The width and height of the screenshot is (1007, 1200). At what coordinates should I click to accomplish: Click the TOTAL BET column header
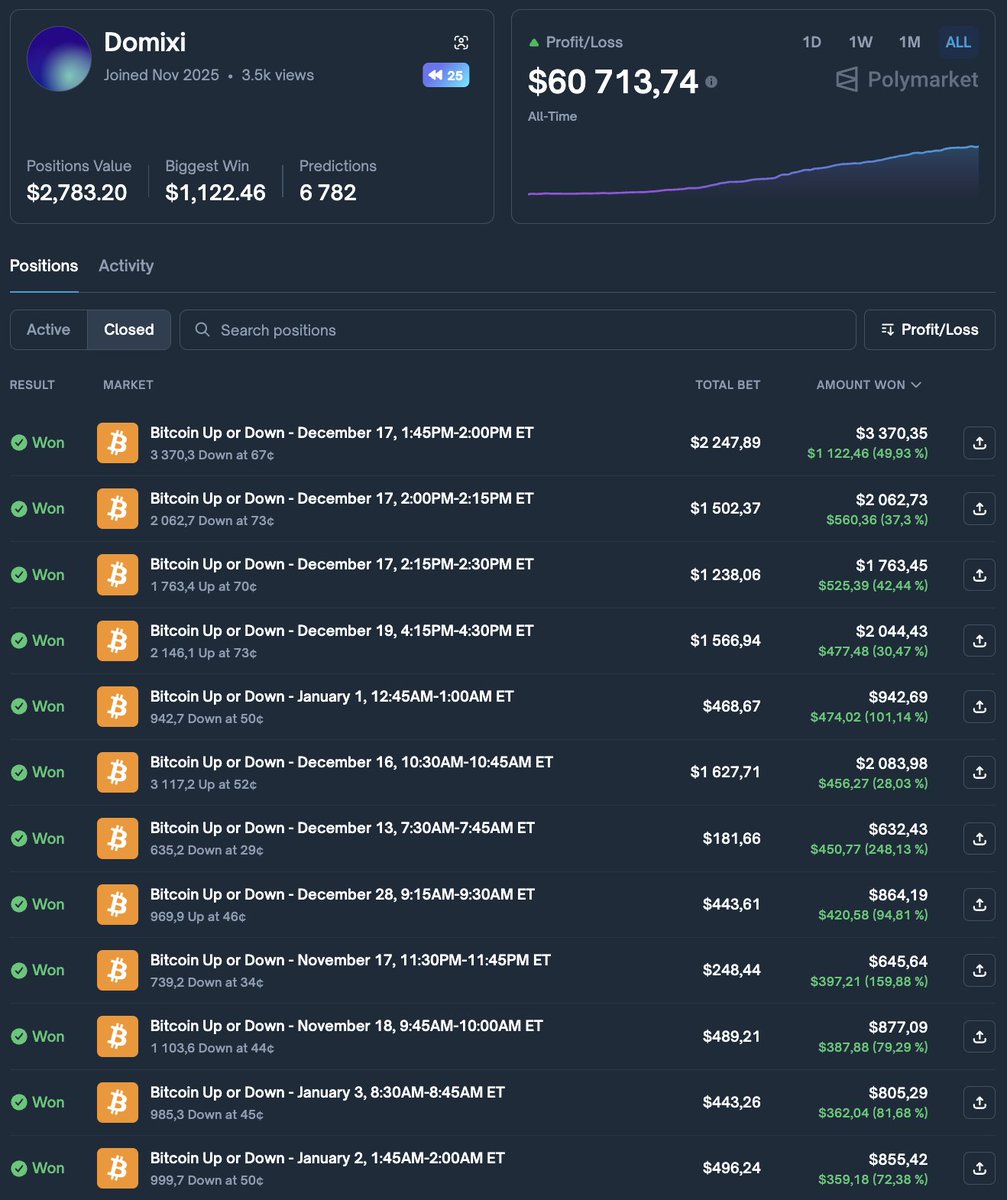pos(728,385)
